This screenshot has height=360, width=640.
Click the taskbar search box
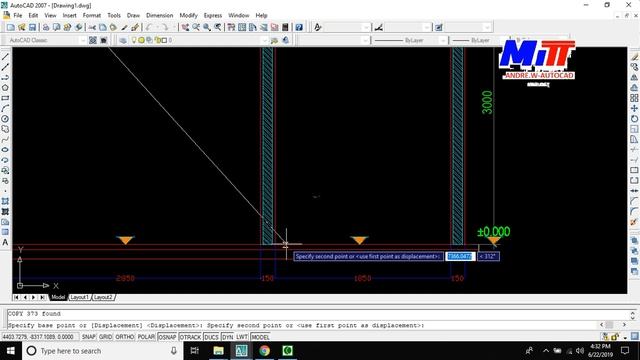(102, 351)
